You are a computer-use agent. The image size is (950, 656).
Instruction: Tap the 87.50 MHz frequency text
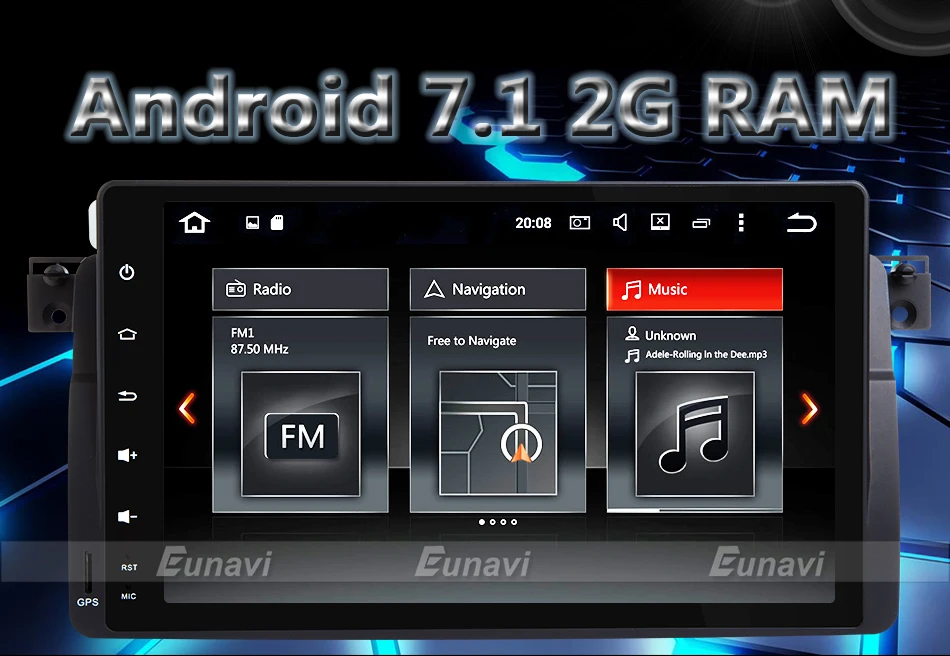tap(259, 349)
